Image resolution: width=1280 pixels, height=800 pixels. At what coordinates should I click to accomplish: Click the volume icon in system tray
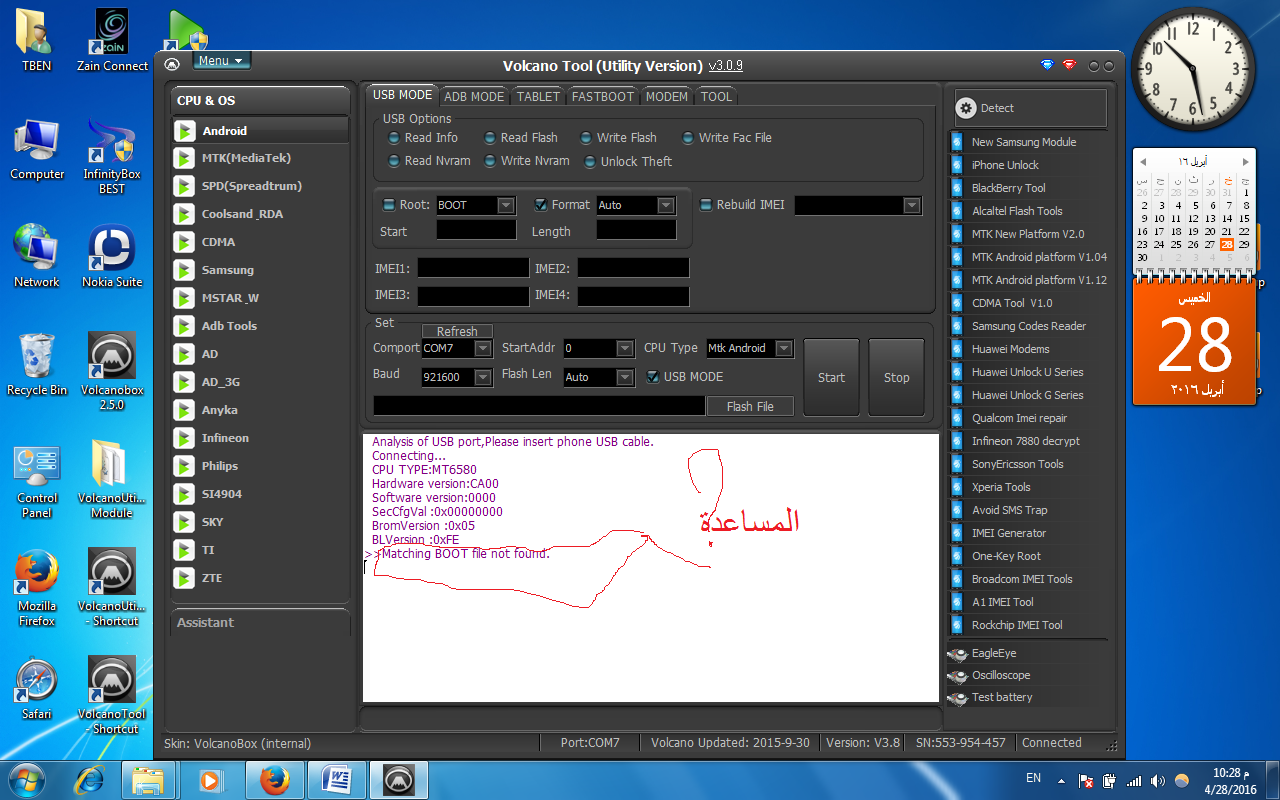tap(1158, 780)
